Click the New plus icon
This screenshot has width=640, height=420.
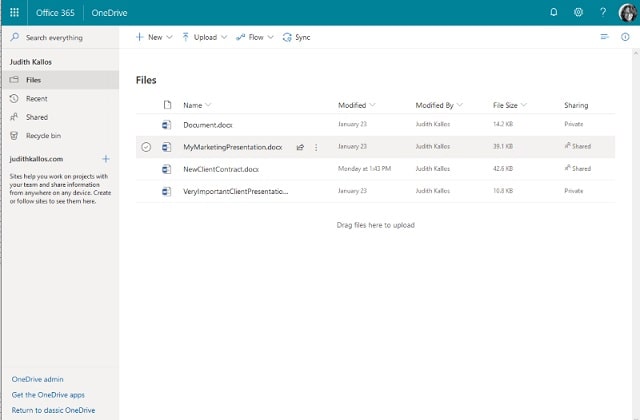pos(140,37)
